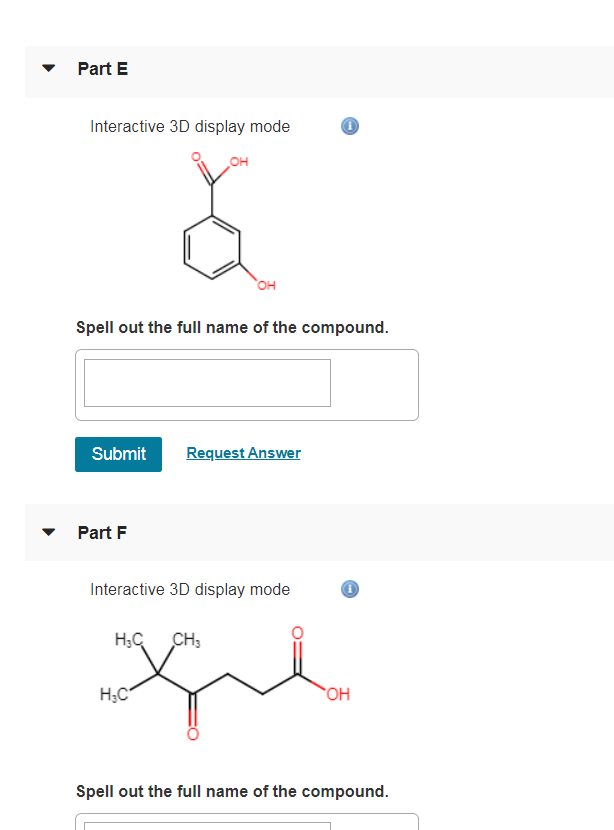Select the Part E section header

tap(102, 68)
